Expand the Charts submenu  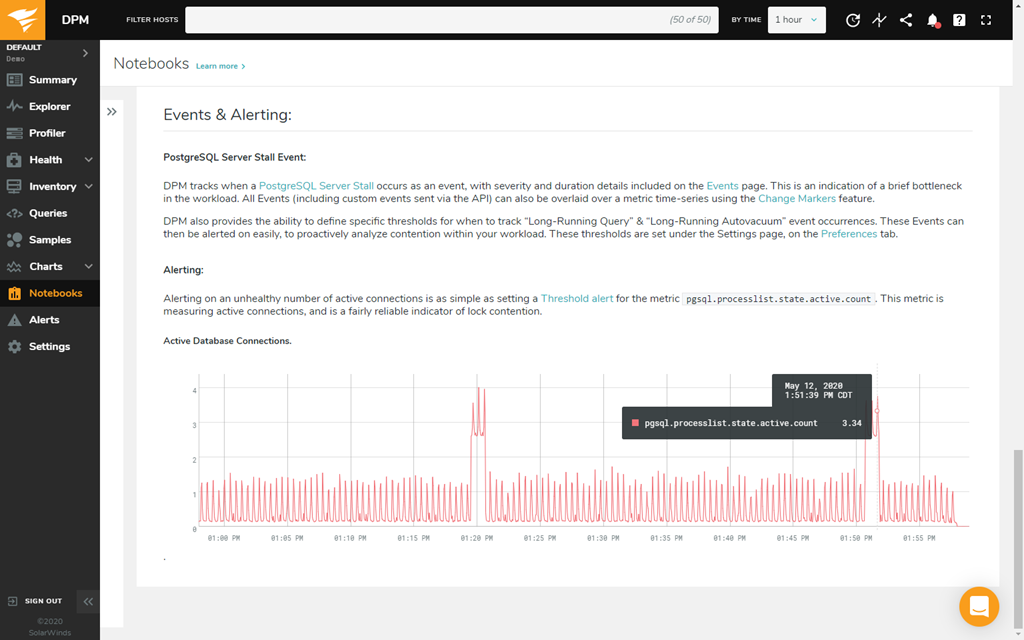(x=88, y=267)
